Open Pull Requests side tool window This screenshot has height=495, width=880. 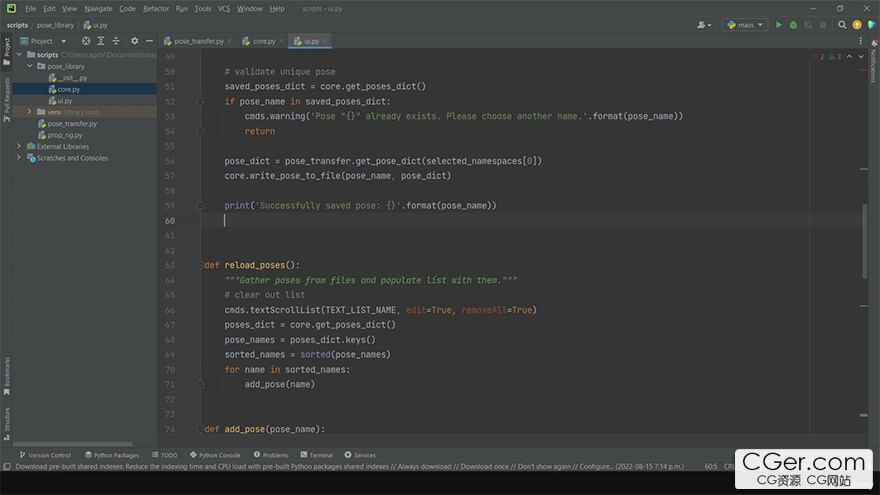[7, 100]
